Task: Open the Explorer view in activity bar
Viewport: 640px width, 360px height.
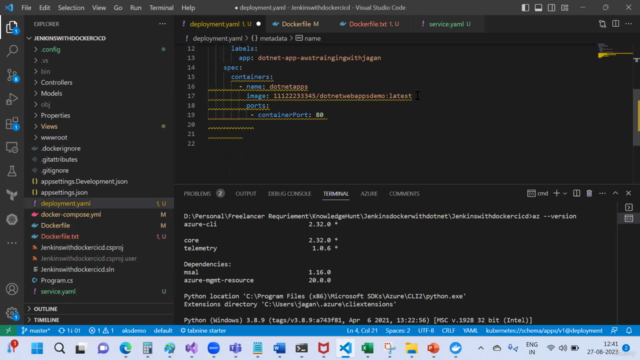Action: coord(12,27)
